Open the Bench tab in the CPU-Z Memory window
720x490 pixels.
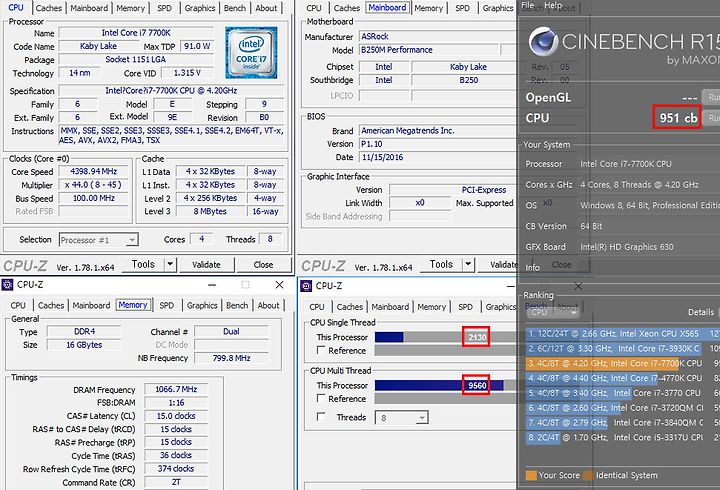point(237,305)
